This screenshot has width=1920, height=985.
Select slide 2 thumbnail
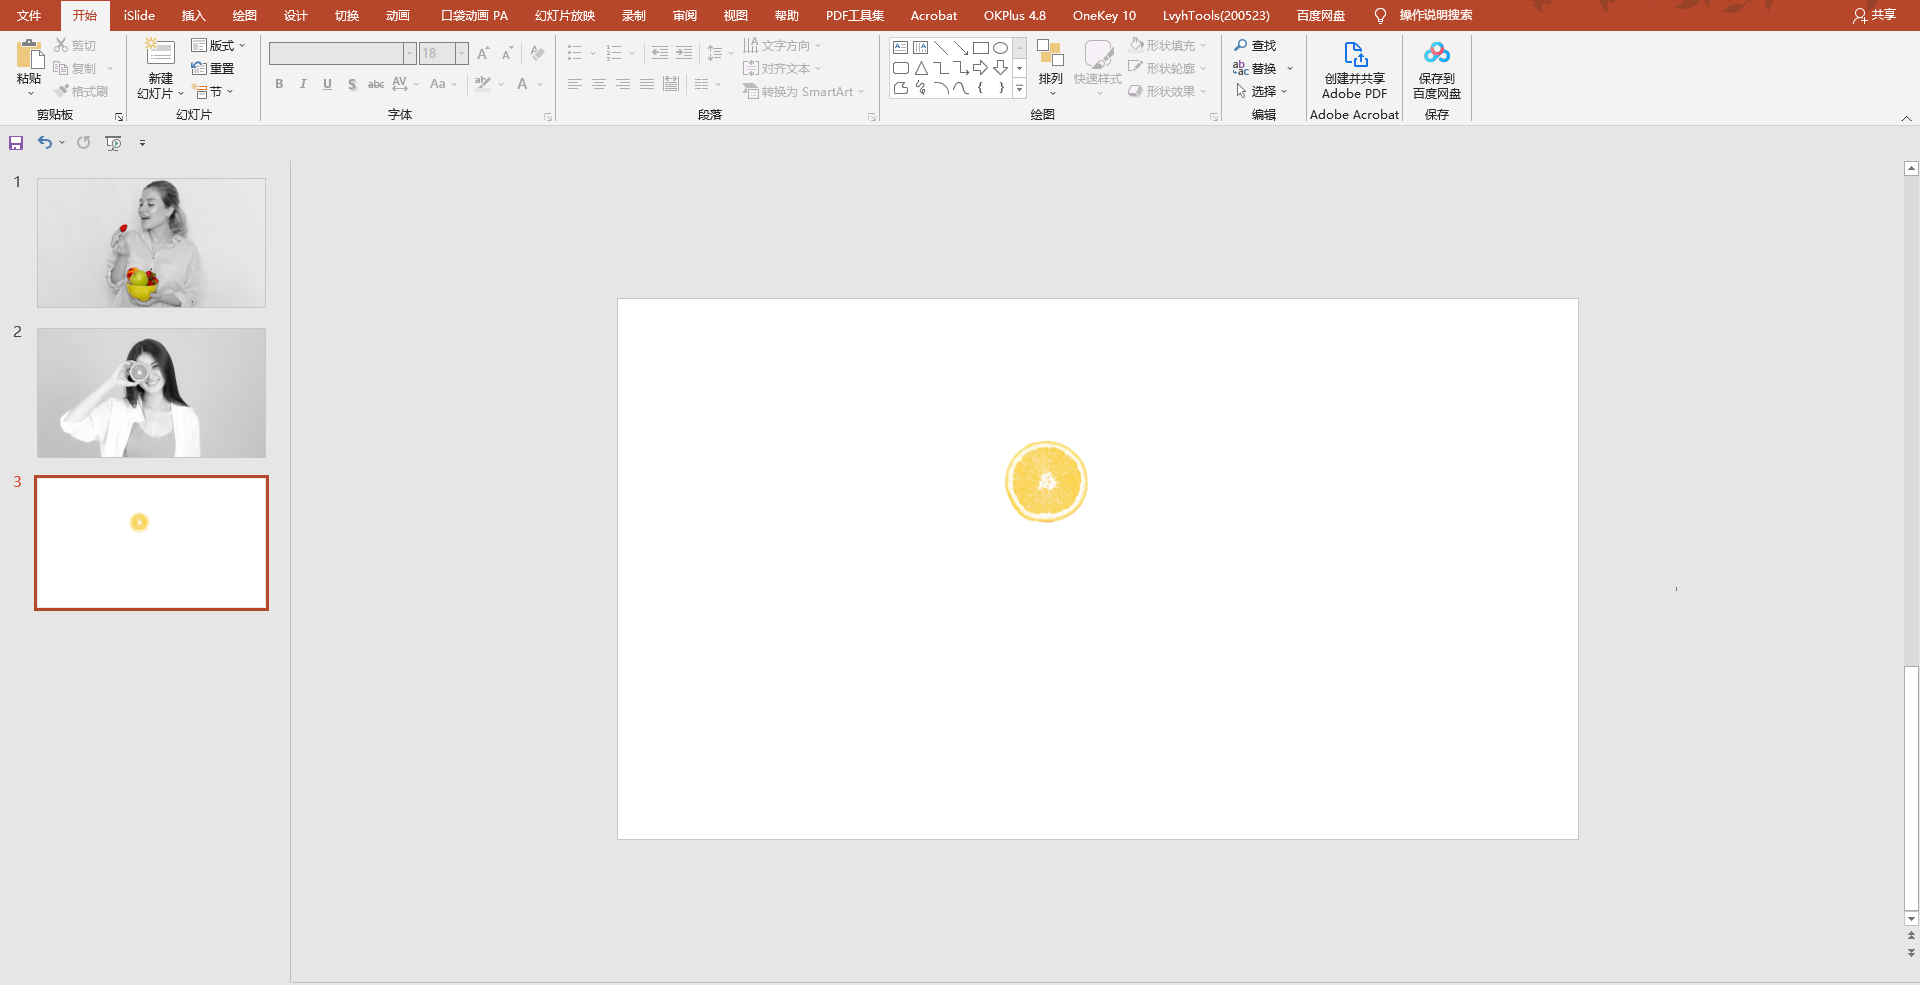tap(151, 393)
